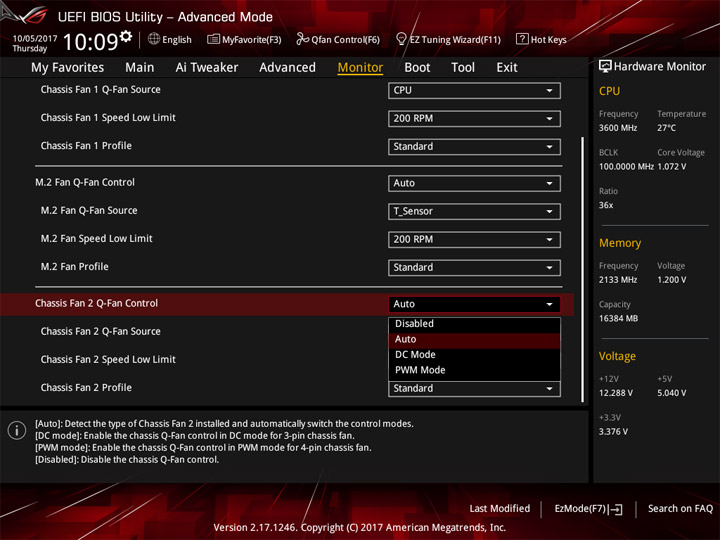
Task: Click Last Modified button
Action: [x=500, y=508]
